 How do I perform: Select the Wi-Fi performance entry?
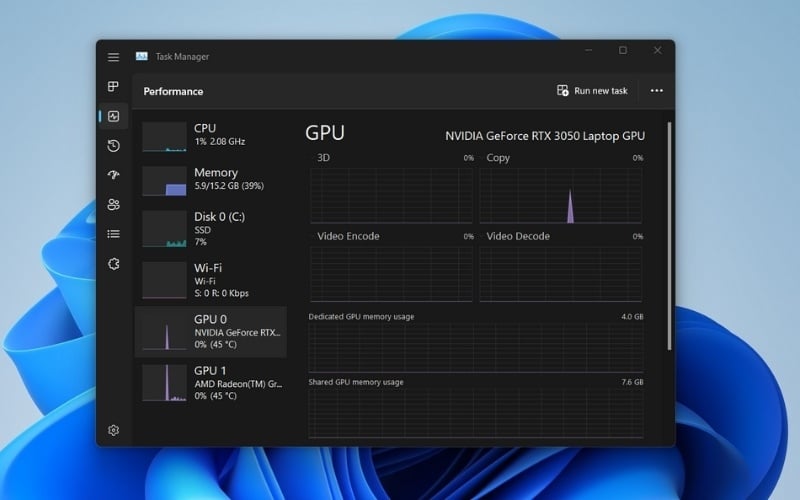pyautogui.click(x=211, y=280)
